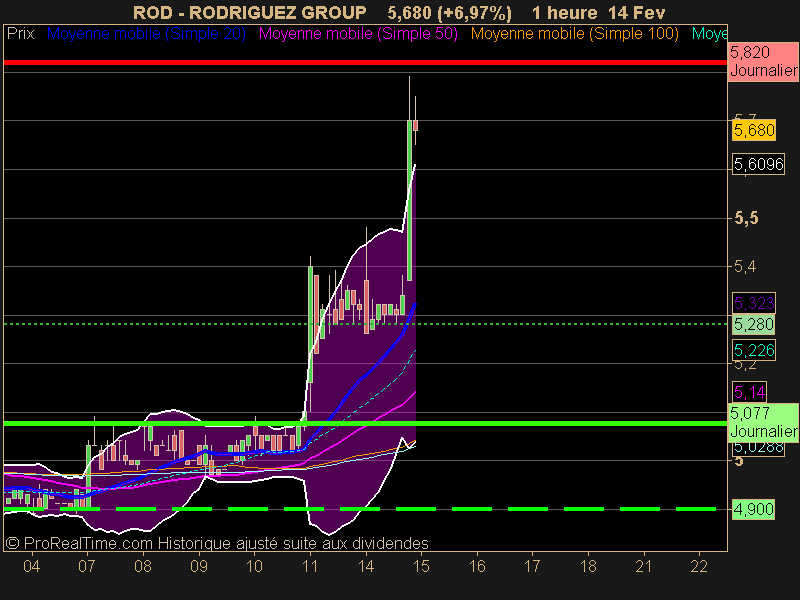
Task: Click the green 4,900 dashed level label
Action: point(753,509)
